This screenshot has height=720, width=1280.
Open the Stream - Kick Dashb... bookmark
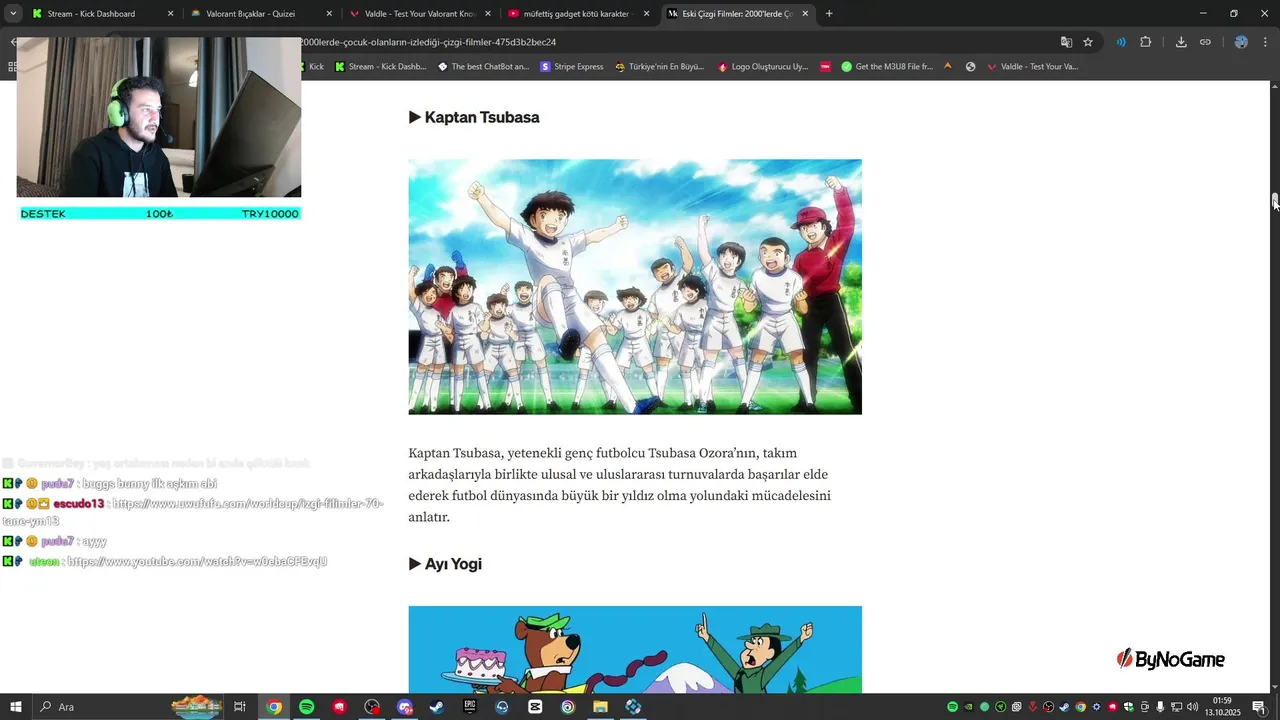coord(381,67)
